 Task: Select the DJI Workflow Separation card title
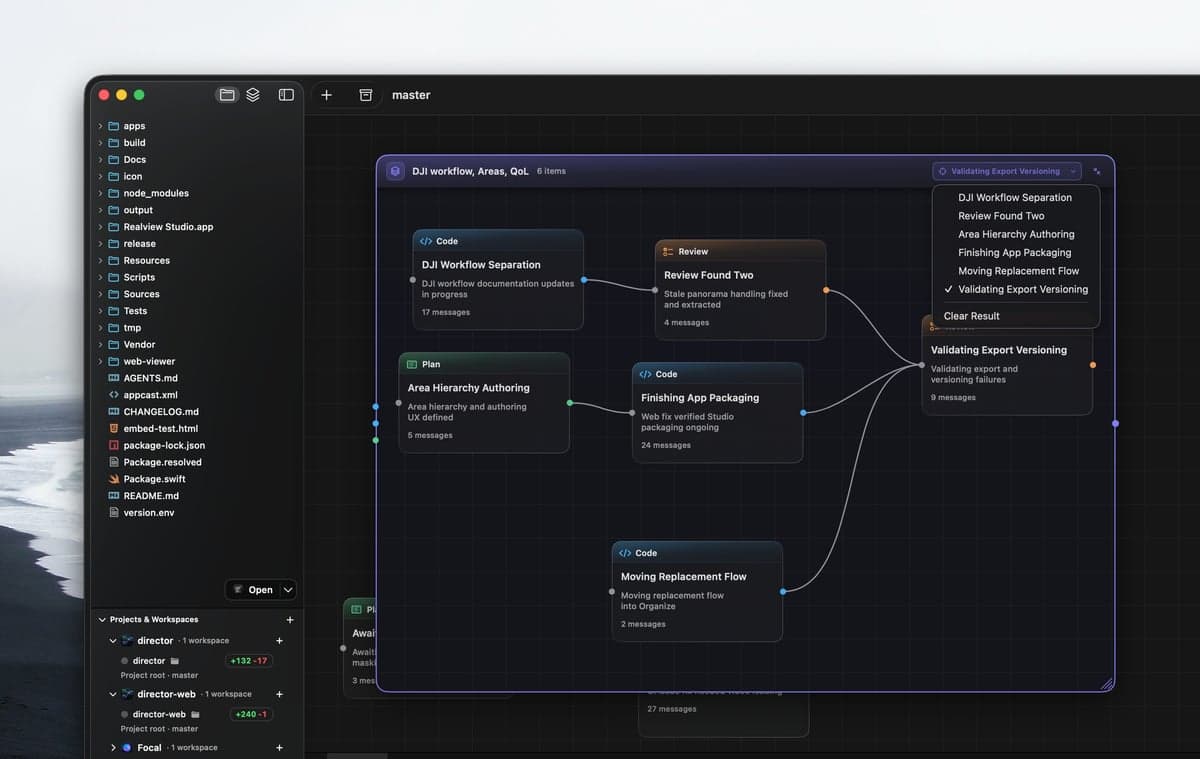pos(481,265)
